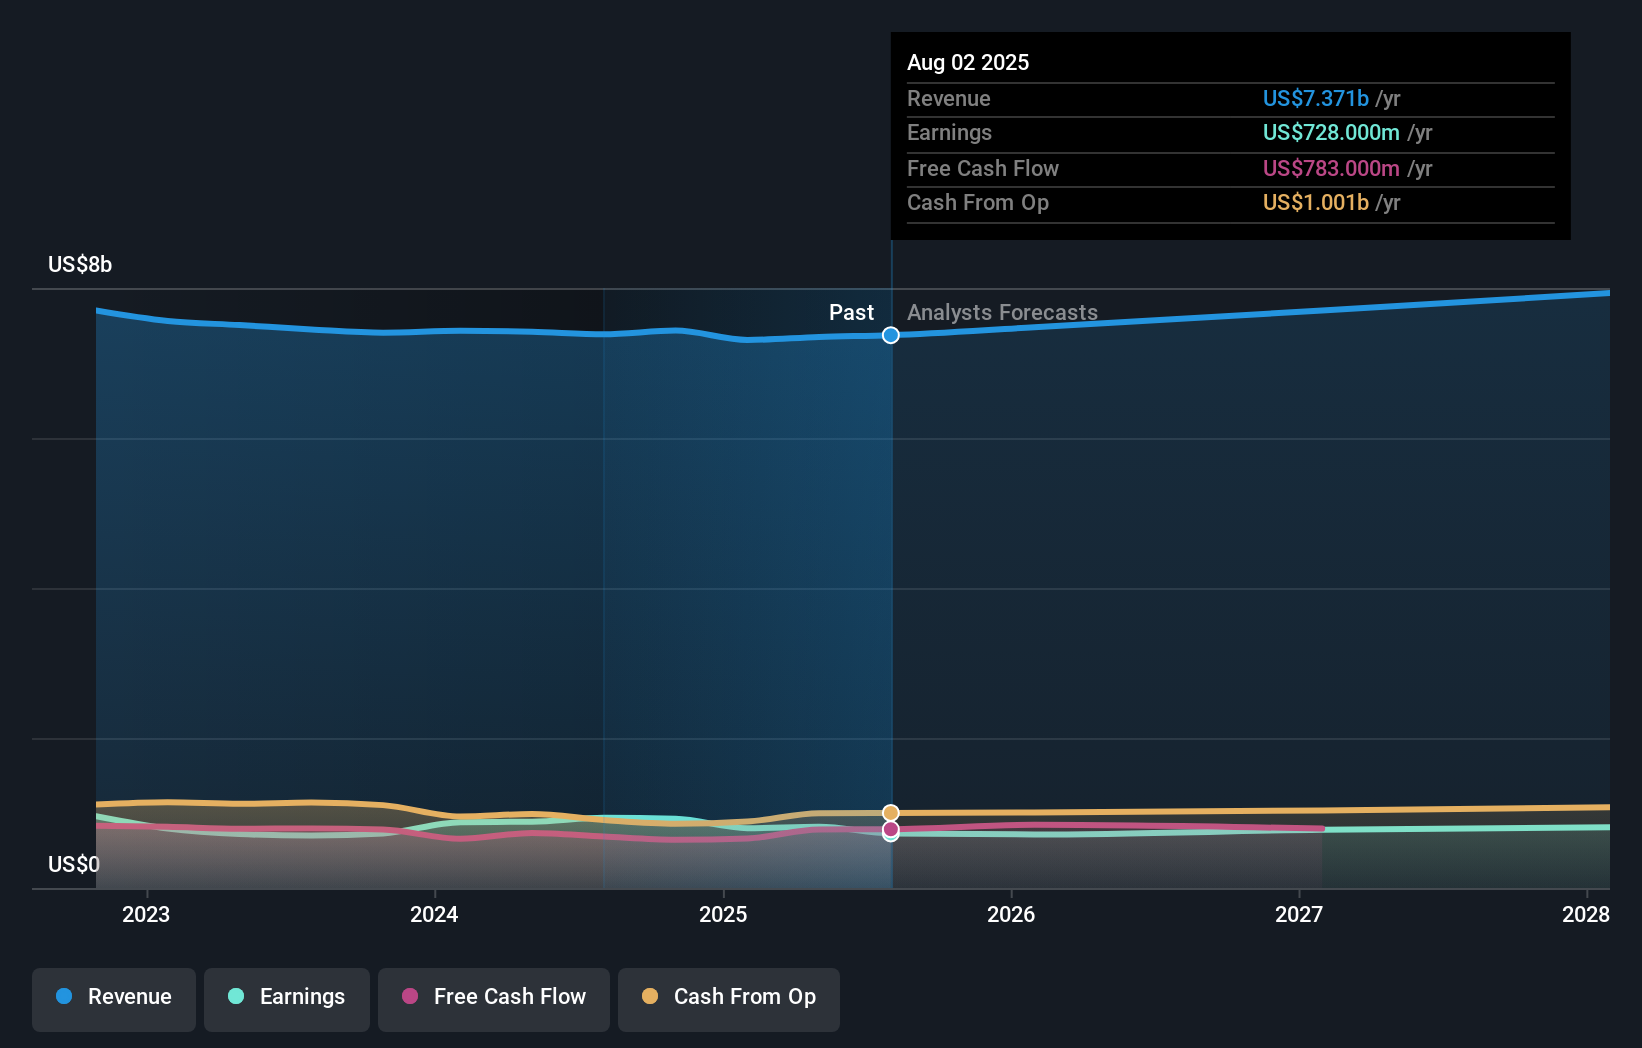The image size is (1642, 1048).
Task: Click the orange Cash From Op data marker
Action: (x=890, y=813)
